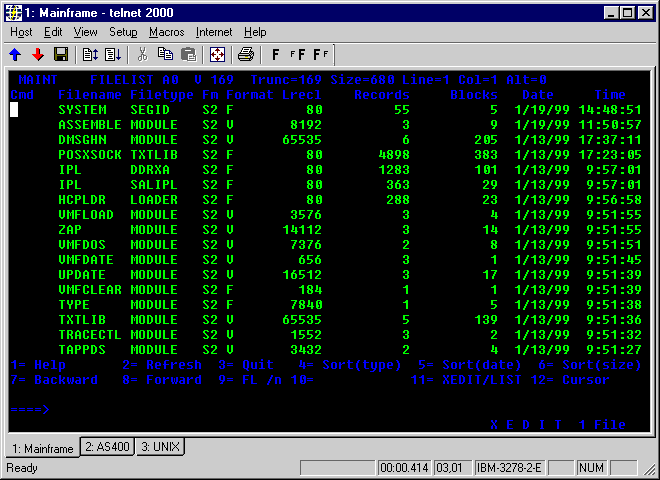Switch to the 2: AS400 session tab
The width and height of the screenshot is (660, 480).
tap(106, 447)
